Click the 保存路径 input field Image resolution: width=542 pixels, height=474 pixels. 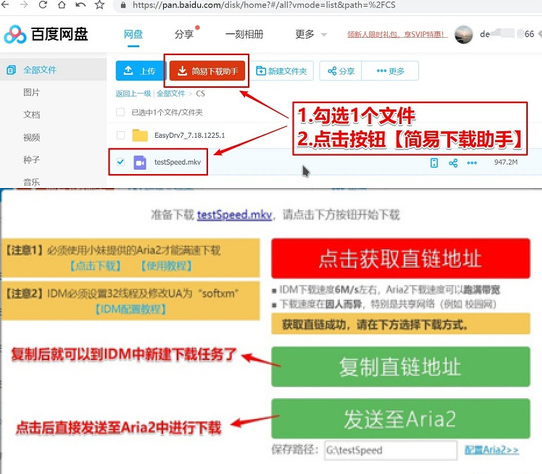pos(391,450)
